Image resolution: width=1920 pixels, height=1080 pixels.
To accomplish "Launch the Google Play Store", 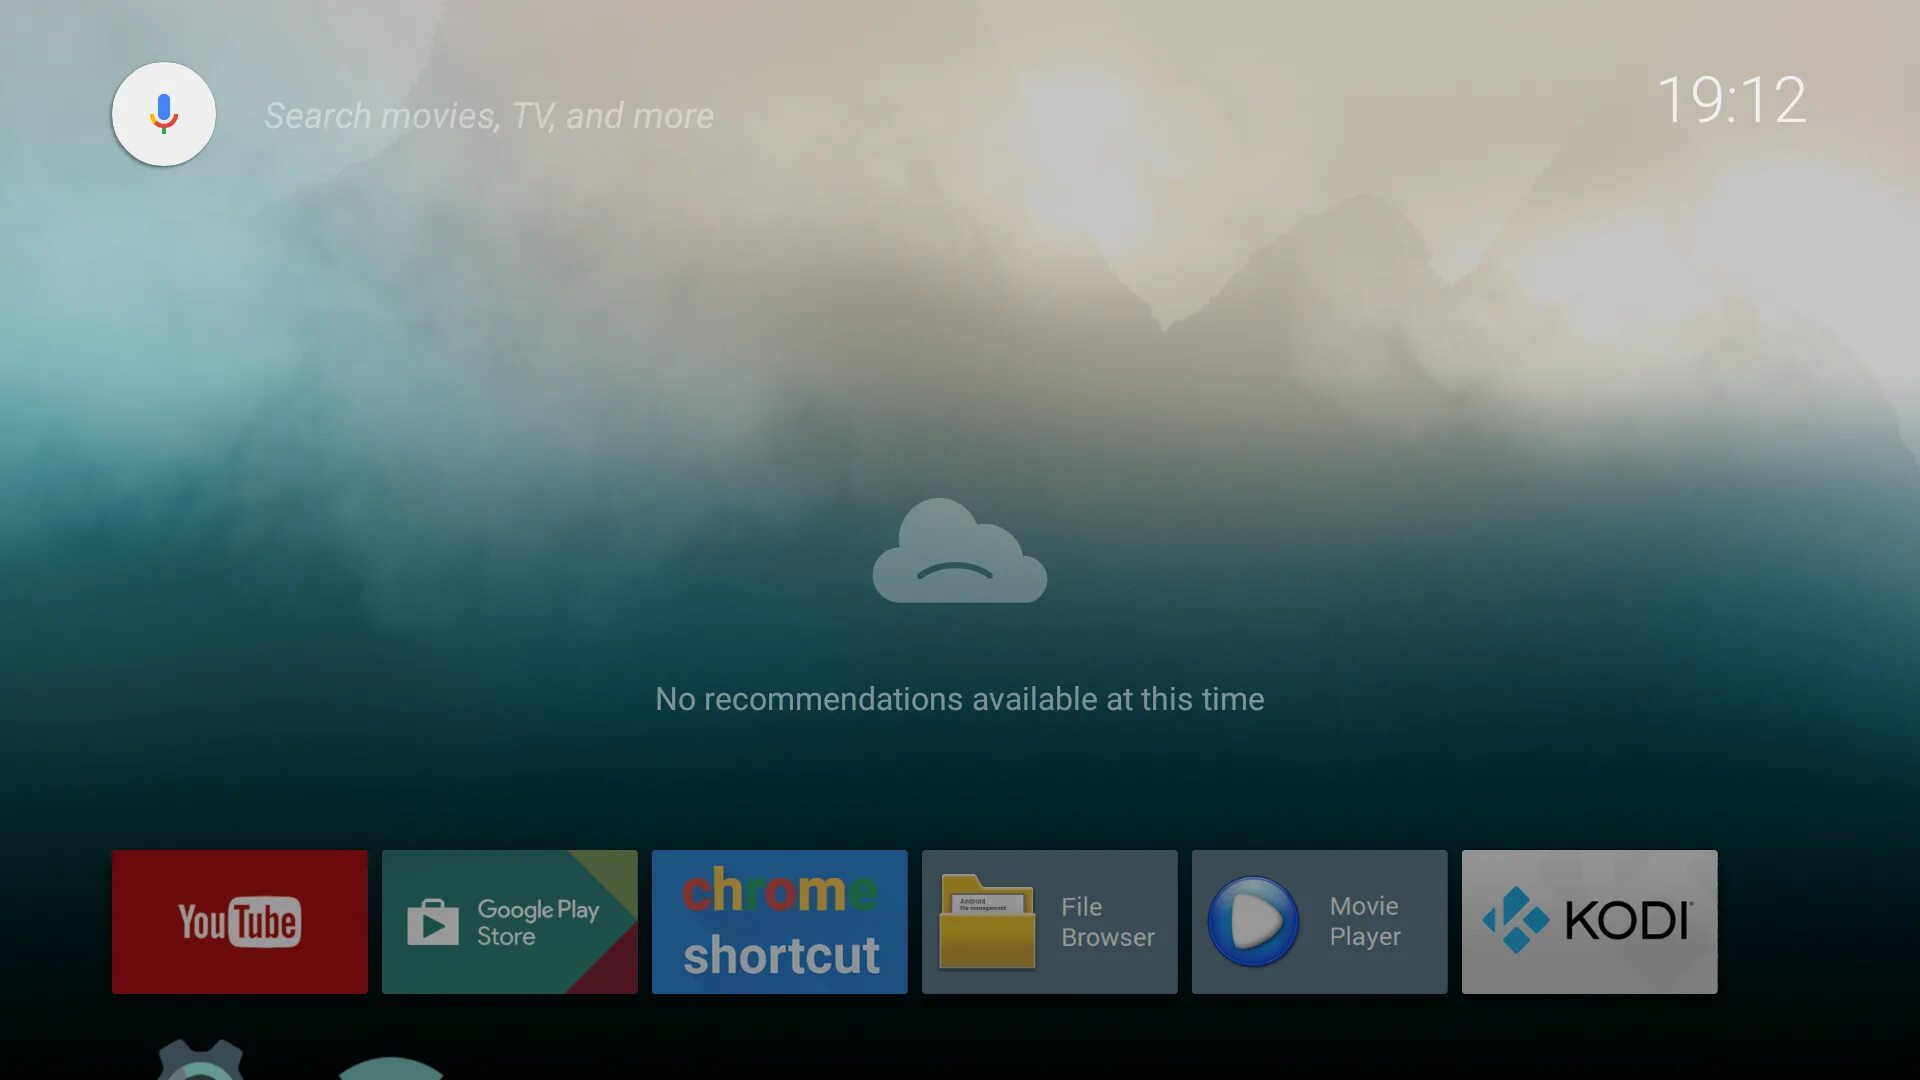I will (x=509, y=921).
